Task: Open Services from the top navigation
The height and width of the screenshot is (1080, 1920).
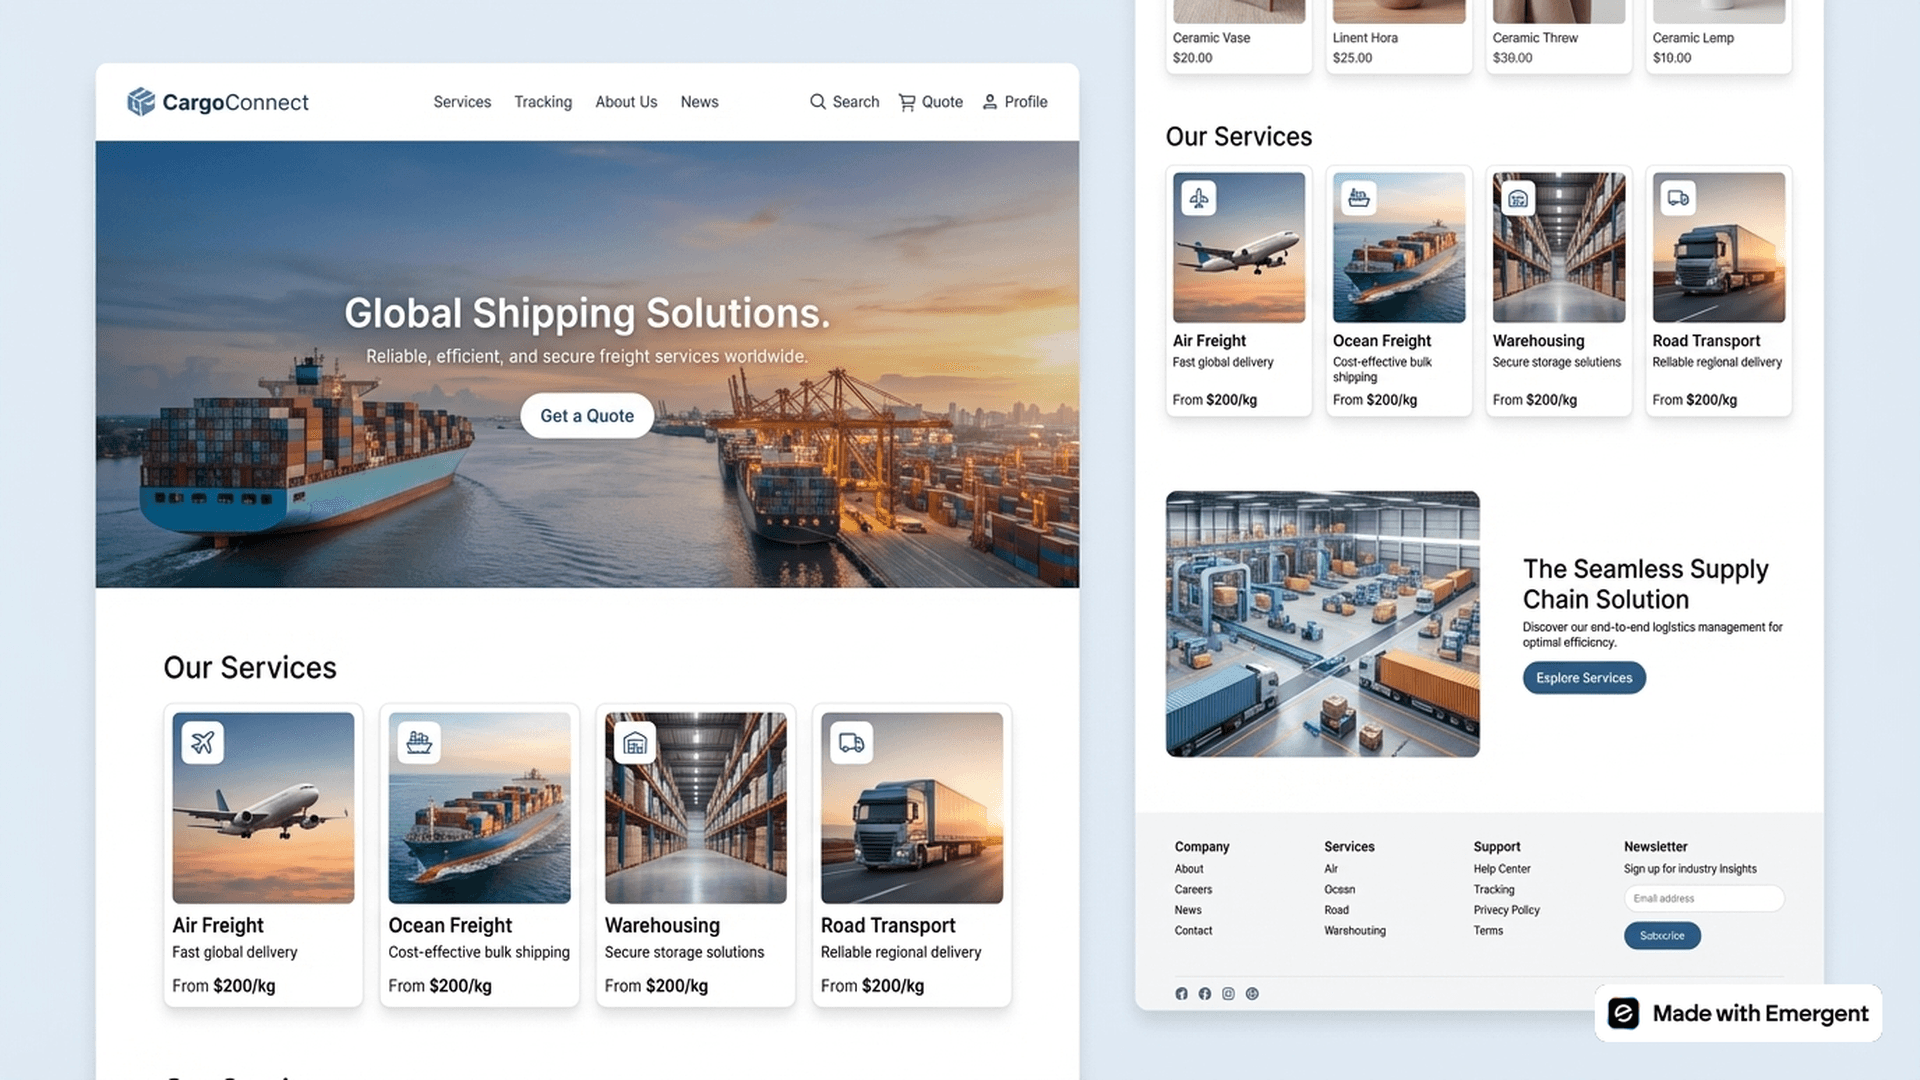Action: pos(461,101)
